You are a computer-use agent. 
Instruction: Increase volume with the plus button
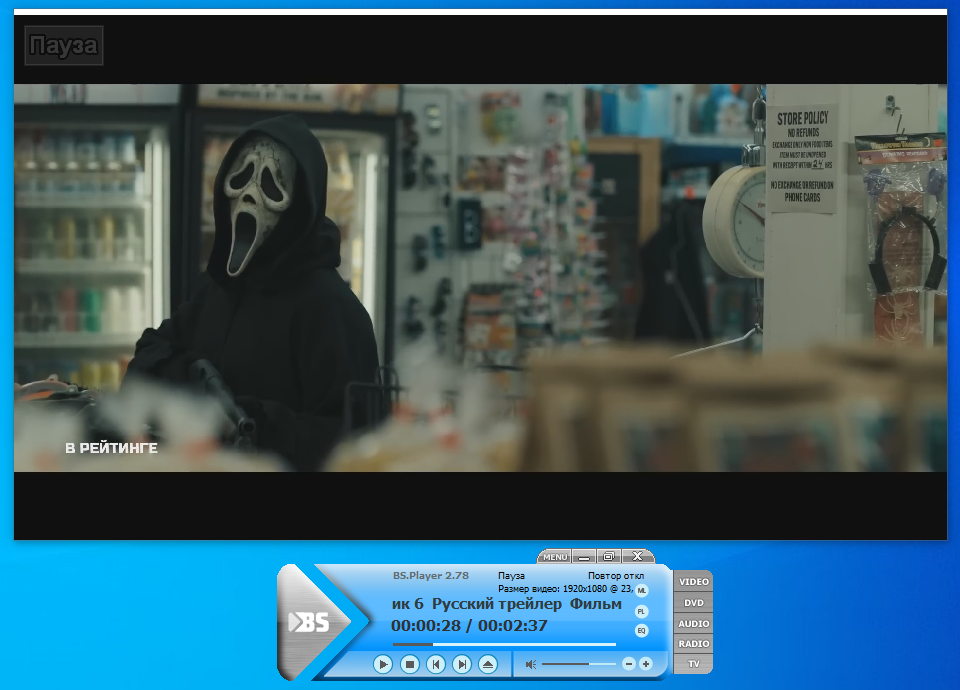[646, 664]
